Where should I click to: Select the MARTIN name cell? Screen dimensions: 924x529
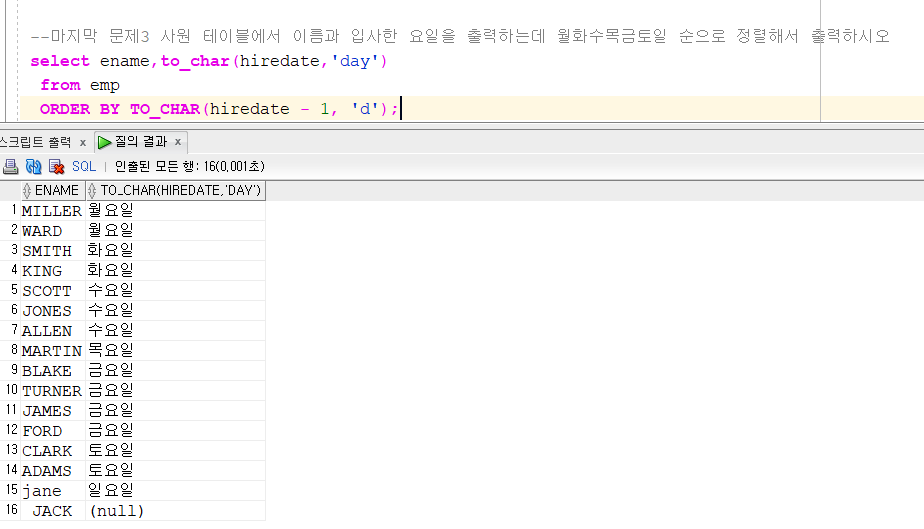coord(52,351)
